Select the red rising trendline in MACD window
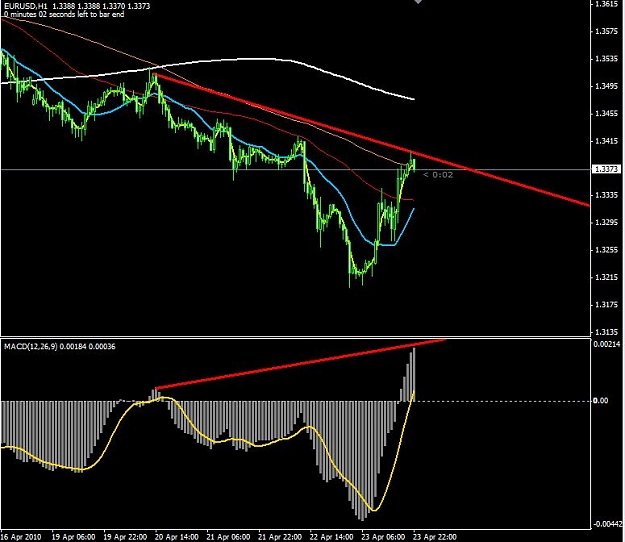Image resolution: width=625 pixels, height=542 pixels. pyautogui.click(x=299, y=364)
